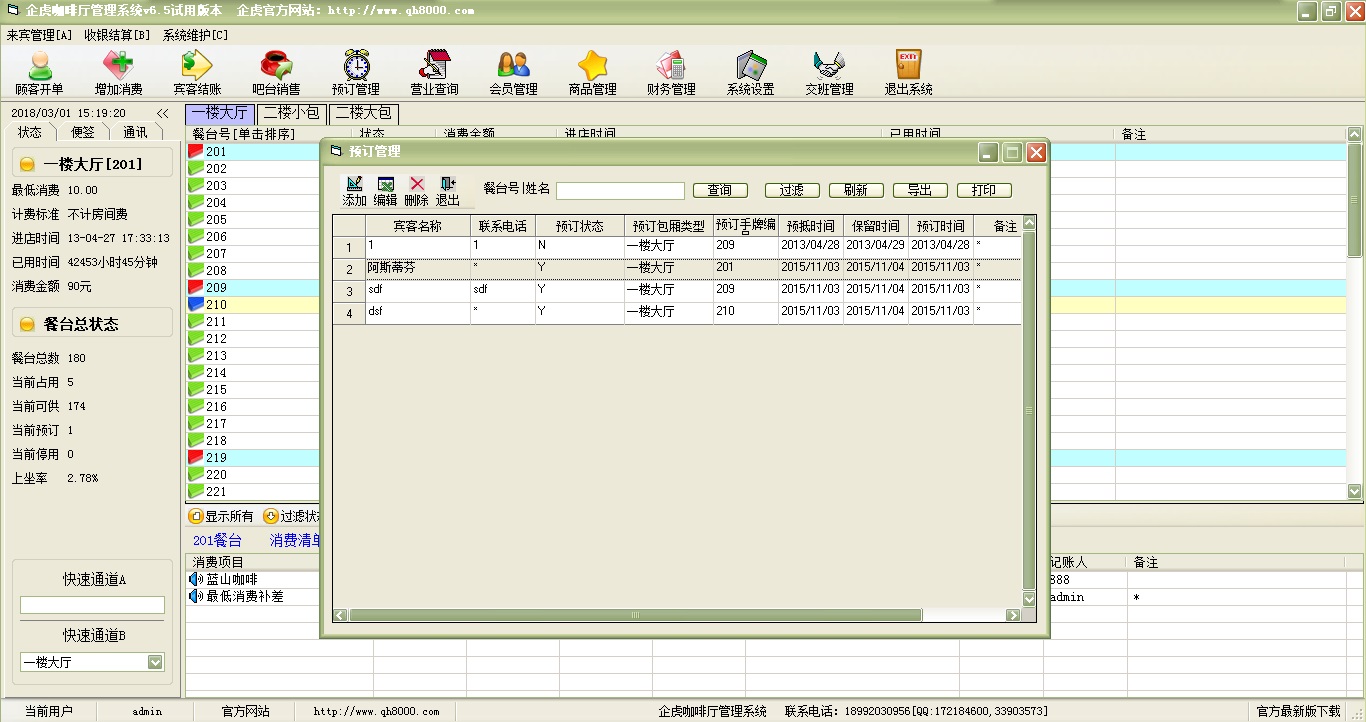Select table 216 in list
Viewport: 1366px width, 722px height.
click(x=216, y=406)
